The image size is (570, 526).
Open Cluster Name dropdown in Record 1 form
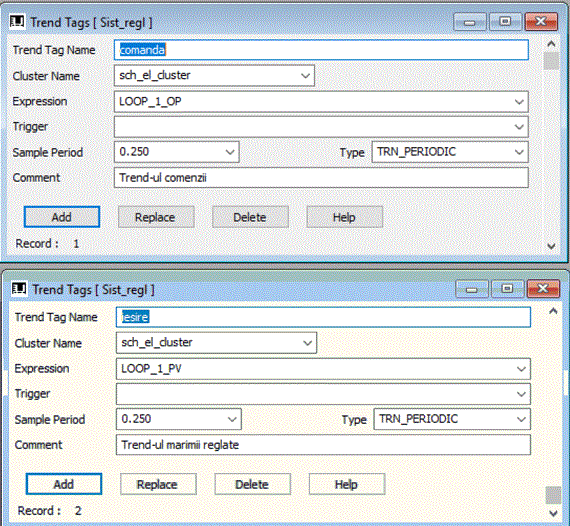click(305, 76)
